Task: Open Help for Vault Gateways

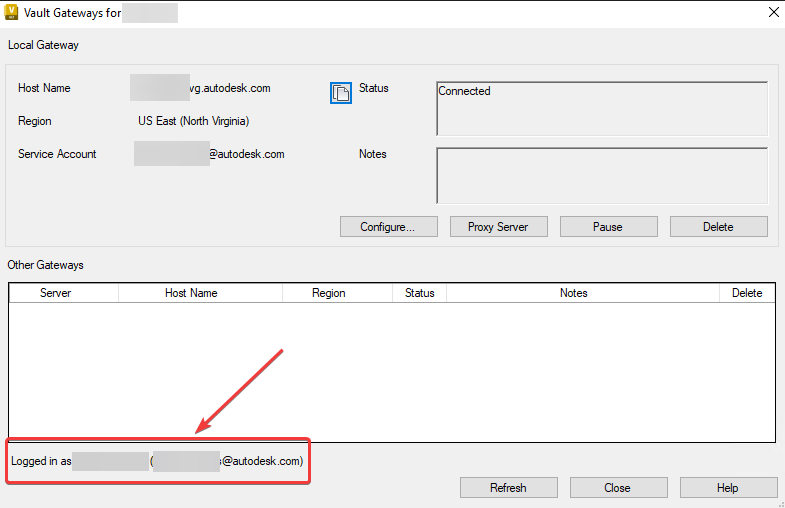Action: 728,487
